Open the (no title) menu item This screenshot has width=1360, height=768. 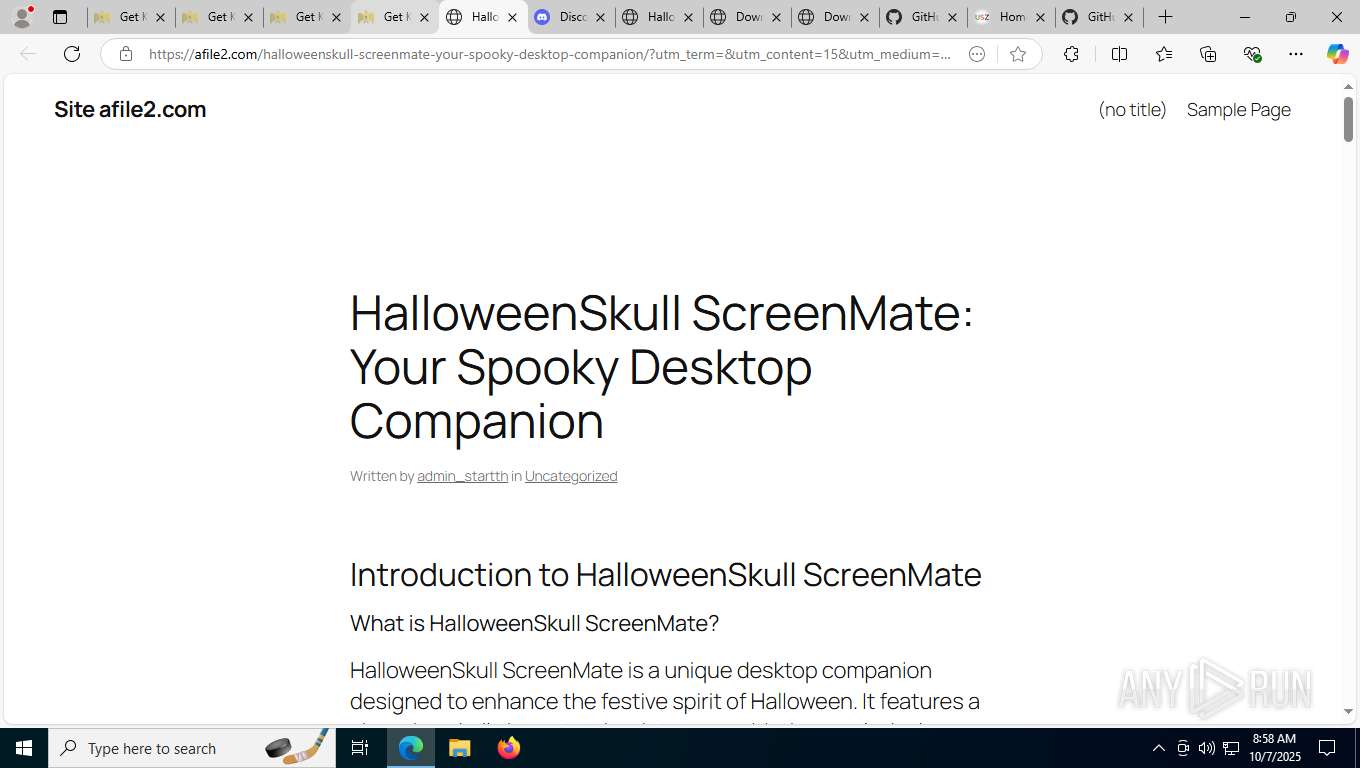(x=1132, y=110)
